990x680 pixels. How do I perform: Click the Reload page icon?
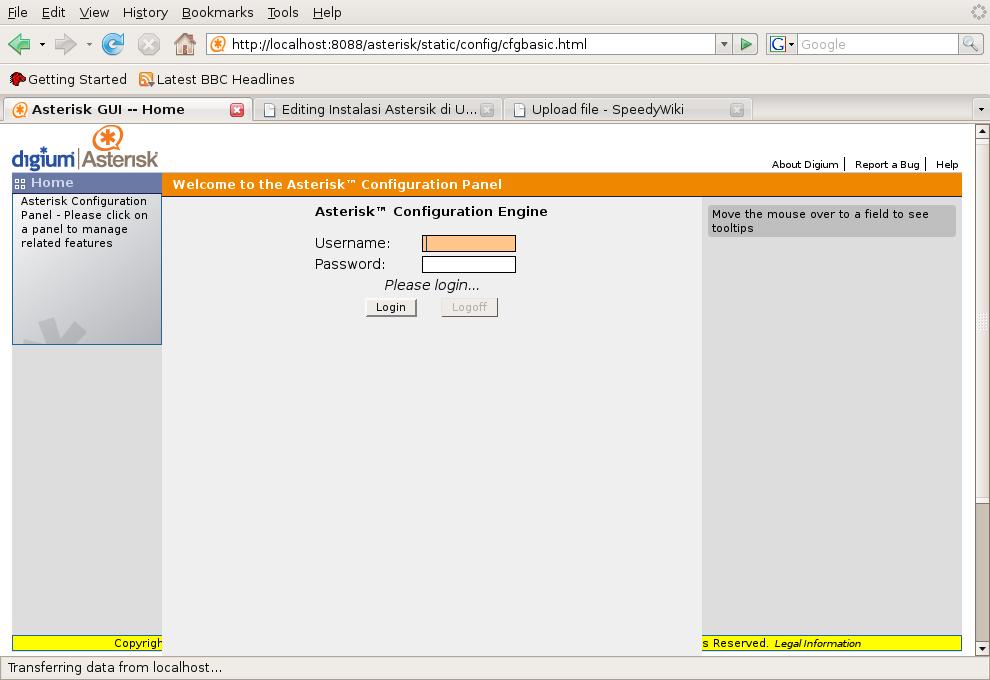(x=113, y=44)
